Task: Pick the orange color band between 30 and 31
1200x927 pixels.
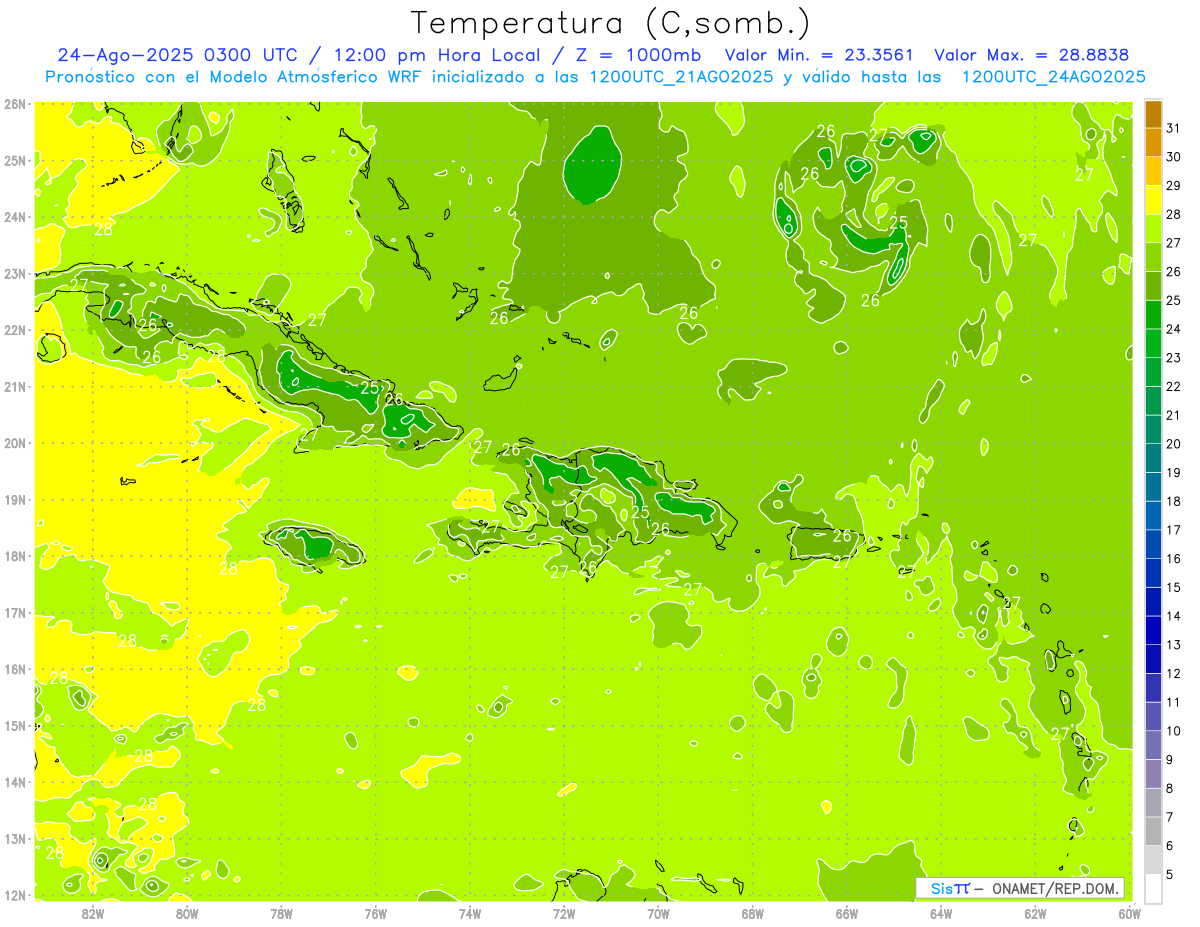Action: point(1153,142)
